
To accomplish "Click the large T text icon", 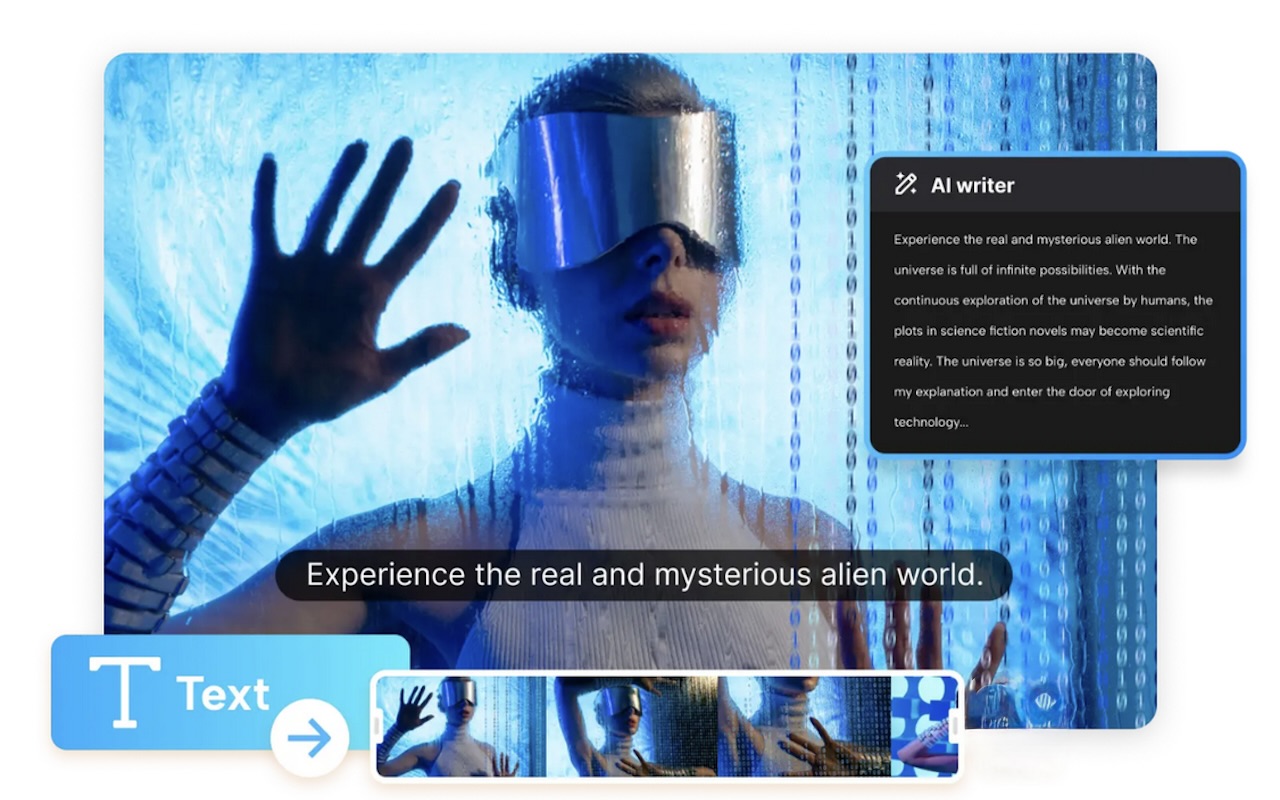I will (x=124, y=691).
